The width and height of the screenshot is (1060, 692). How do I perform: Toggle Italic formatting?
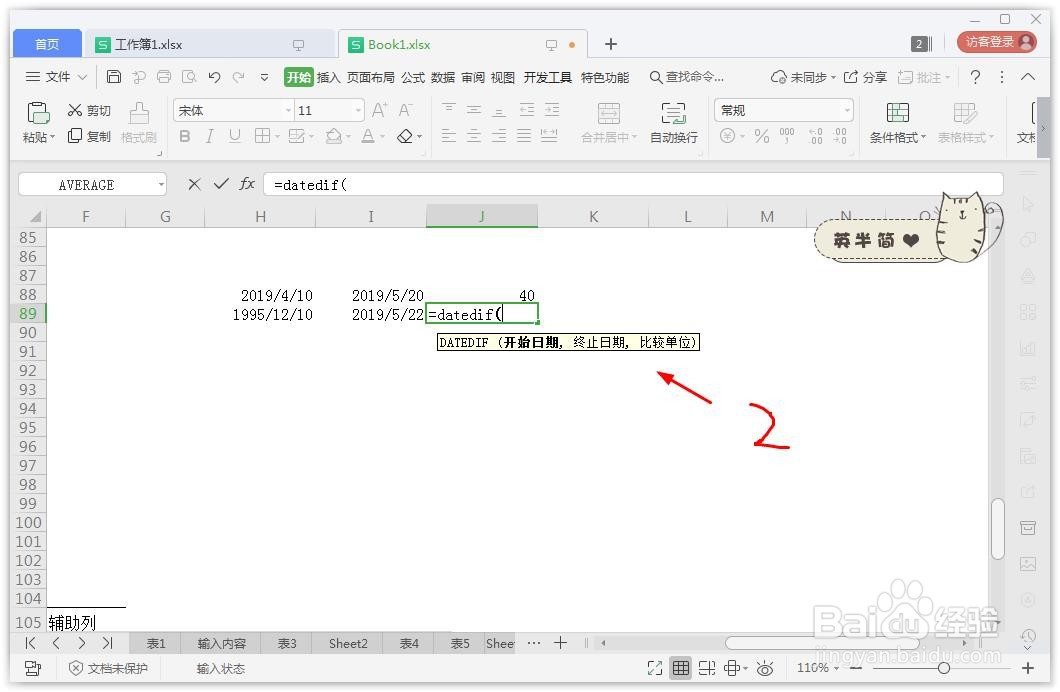pyautogui.click(x=209, y=136)
